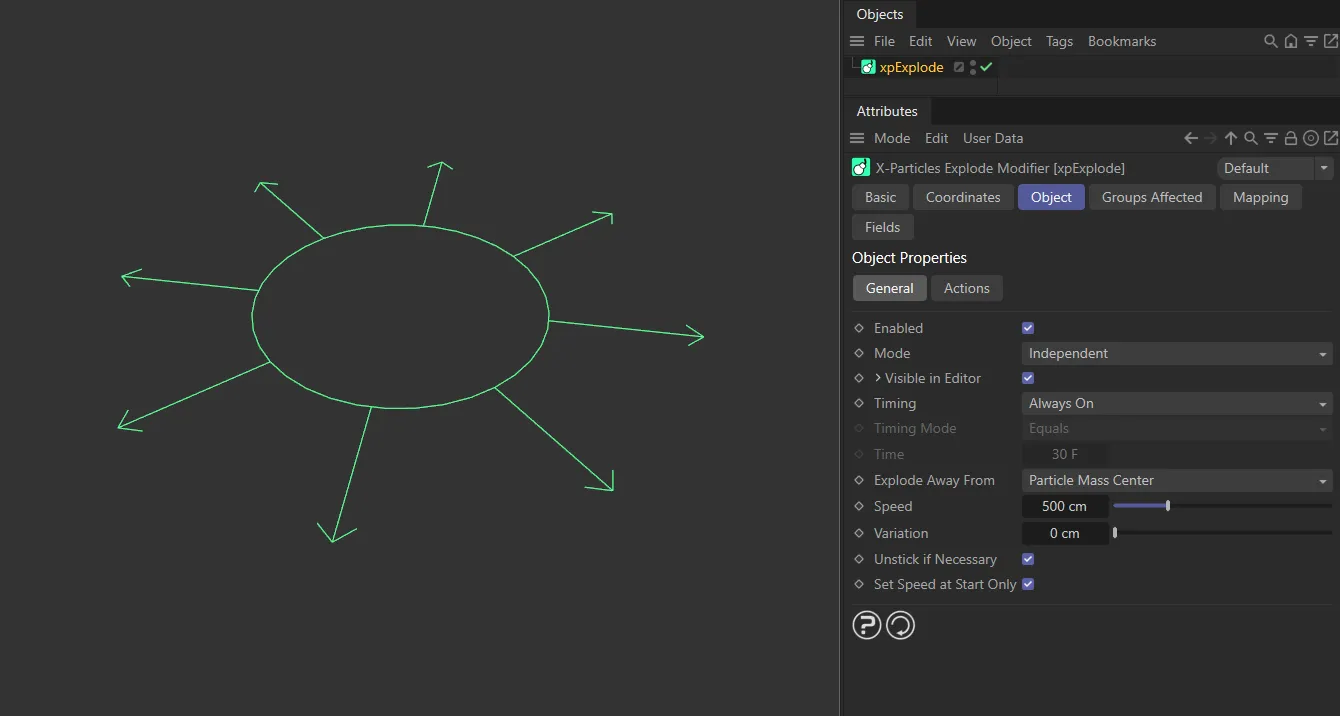The height and width of the screenshot is (716, 1340).
Task: Click the xpExplode X-Particles icon in Objects panel
Action: (867, 66)
